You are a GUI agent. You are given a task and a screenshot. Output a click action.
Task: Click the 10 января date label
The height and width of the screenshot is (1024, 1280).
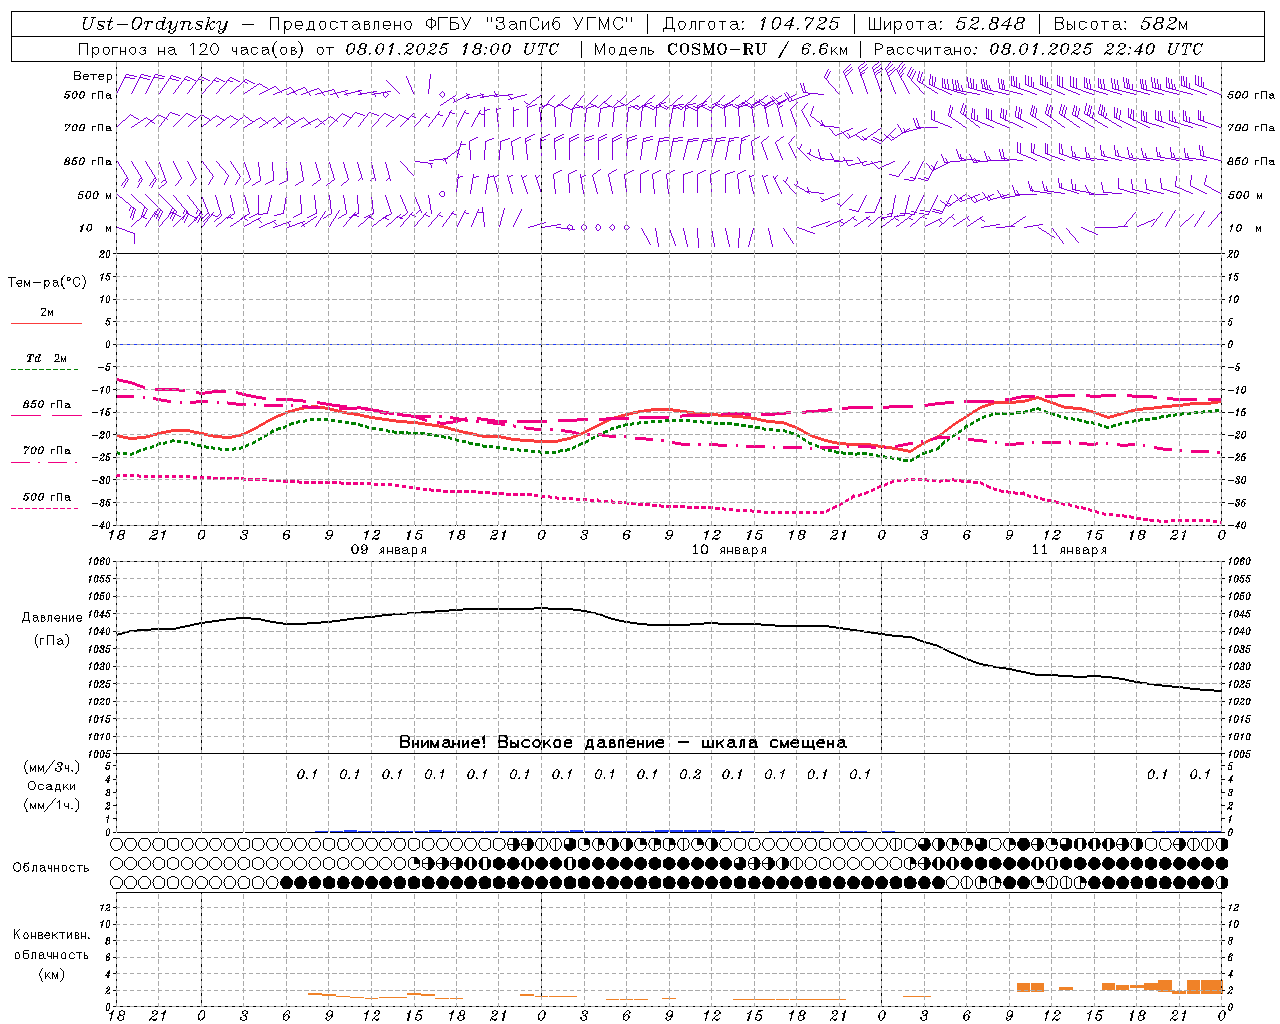(729, 550)
